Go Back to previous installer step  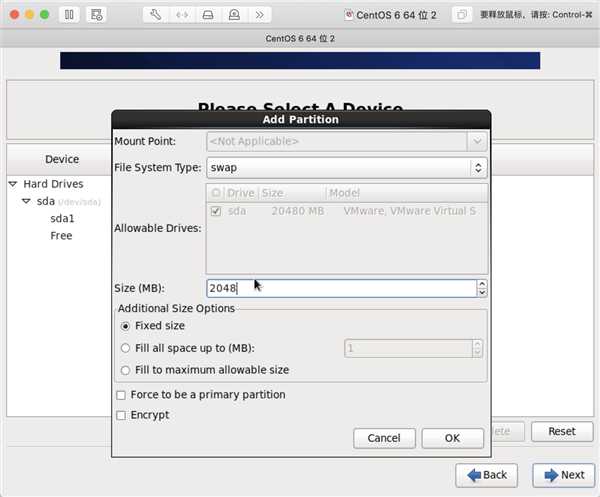coord(486,475)
